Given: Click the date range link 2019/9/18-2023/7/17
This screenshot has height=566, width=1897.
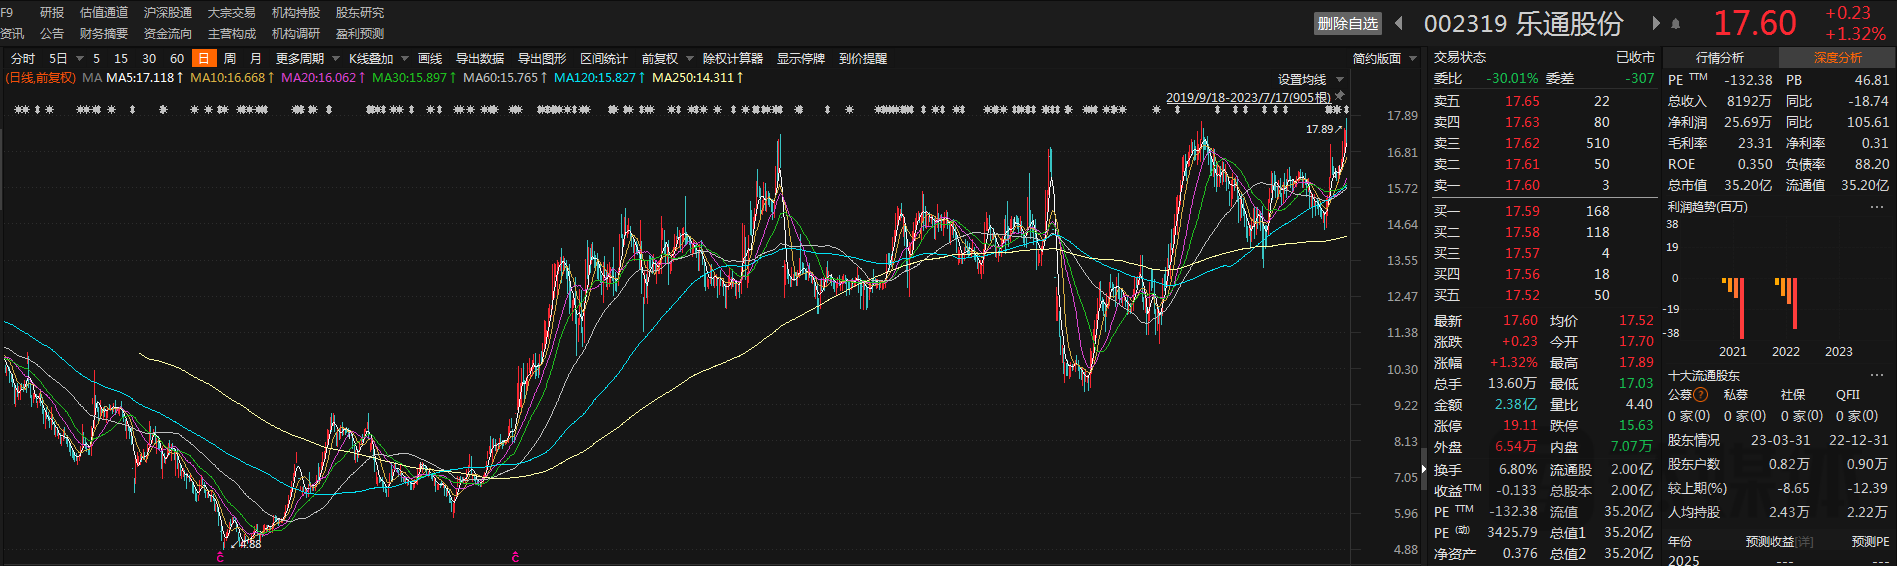Looking at the screenshot, I should [1248, 98].
